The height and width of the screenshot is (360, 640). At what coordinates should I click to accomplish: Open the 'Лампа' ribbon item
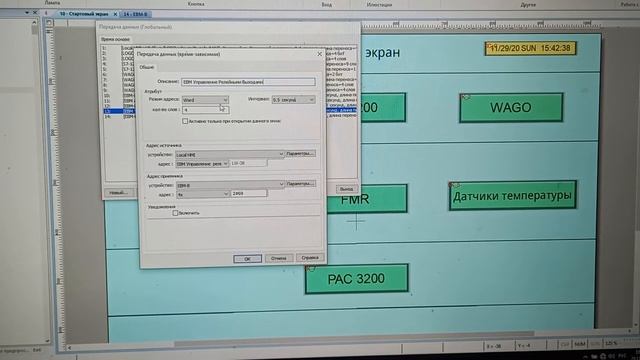pyautogui.click(x=52, y=3)
